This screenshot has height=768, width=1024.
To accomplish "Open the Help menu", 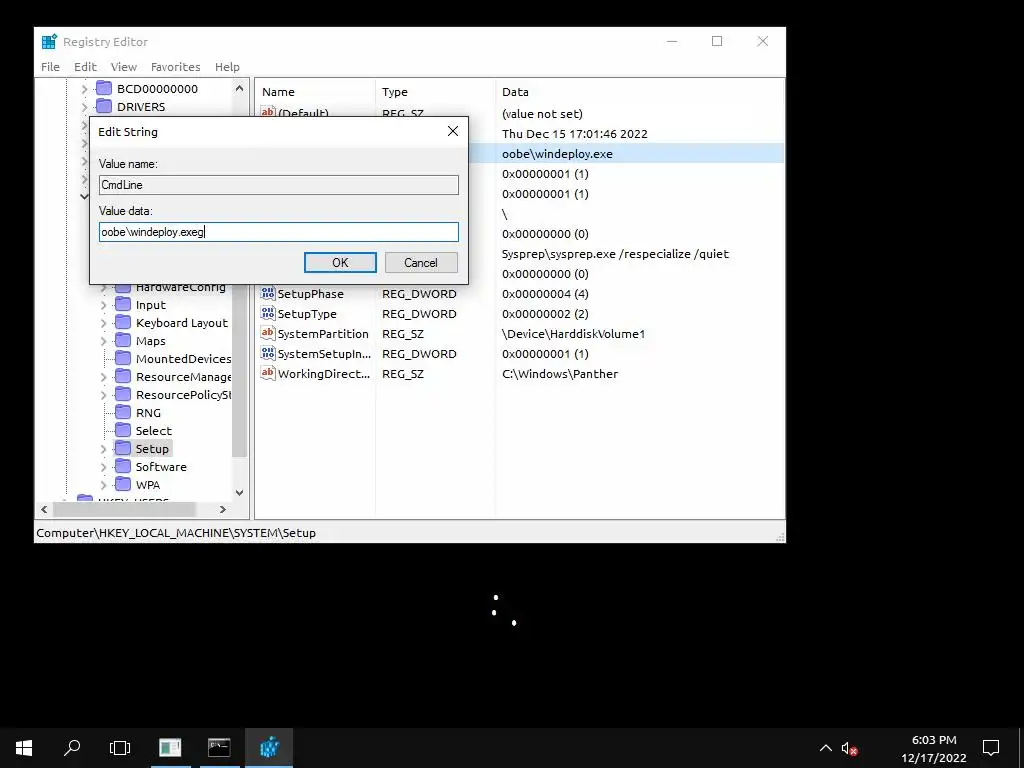I will tap(227, 67).
